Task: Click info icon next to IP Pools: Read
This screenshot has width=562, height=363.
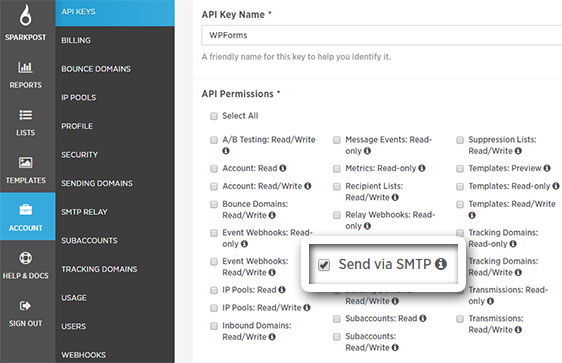Action: (x=282, y=290)
